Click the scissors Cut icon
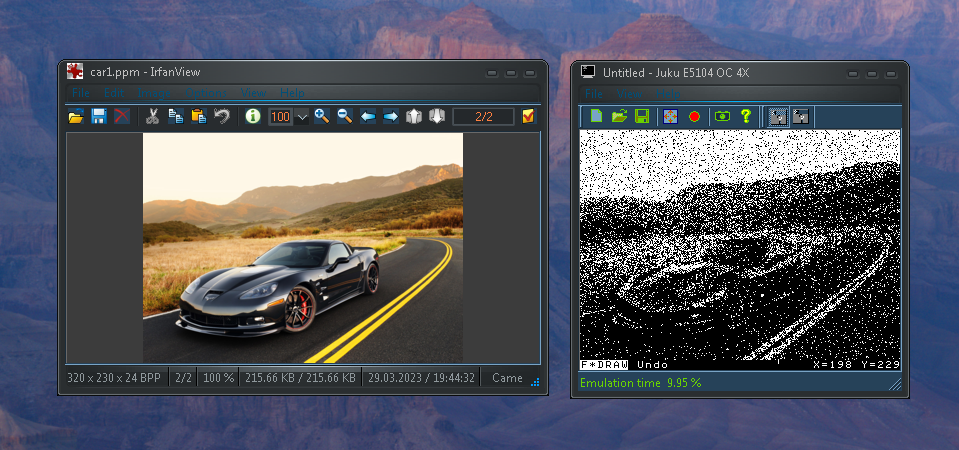Image resolution: width=959 pixels, height=450 pixels. [152, 117]
